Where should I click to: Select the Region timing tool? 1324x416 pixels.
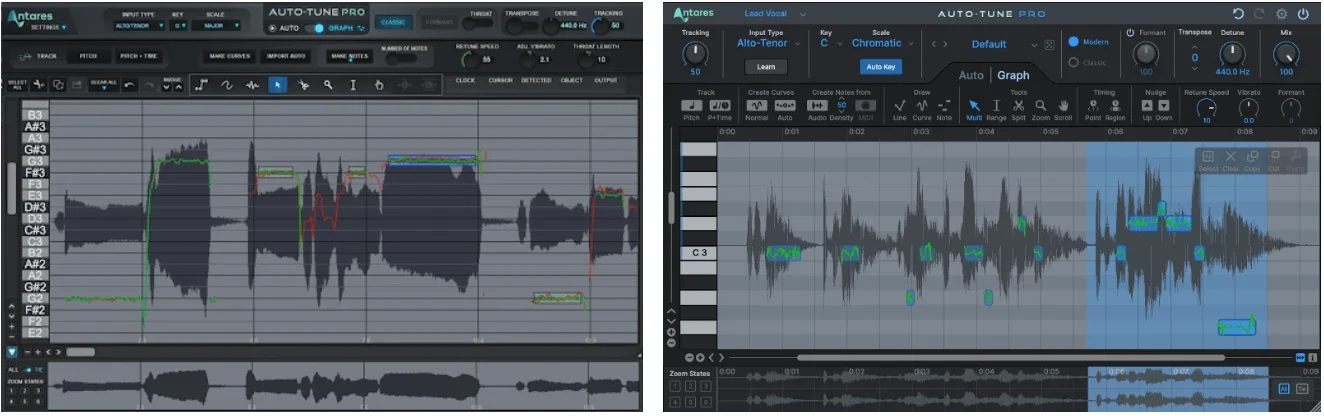click(x=1115, y=105)
